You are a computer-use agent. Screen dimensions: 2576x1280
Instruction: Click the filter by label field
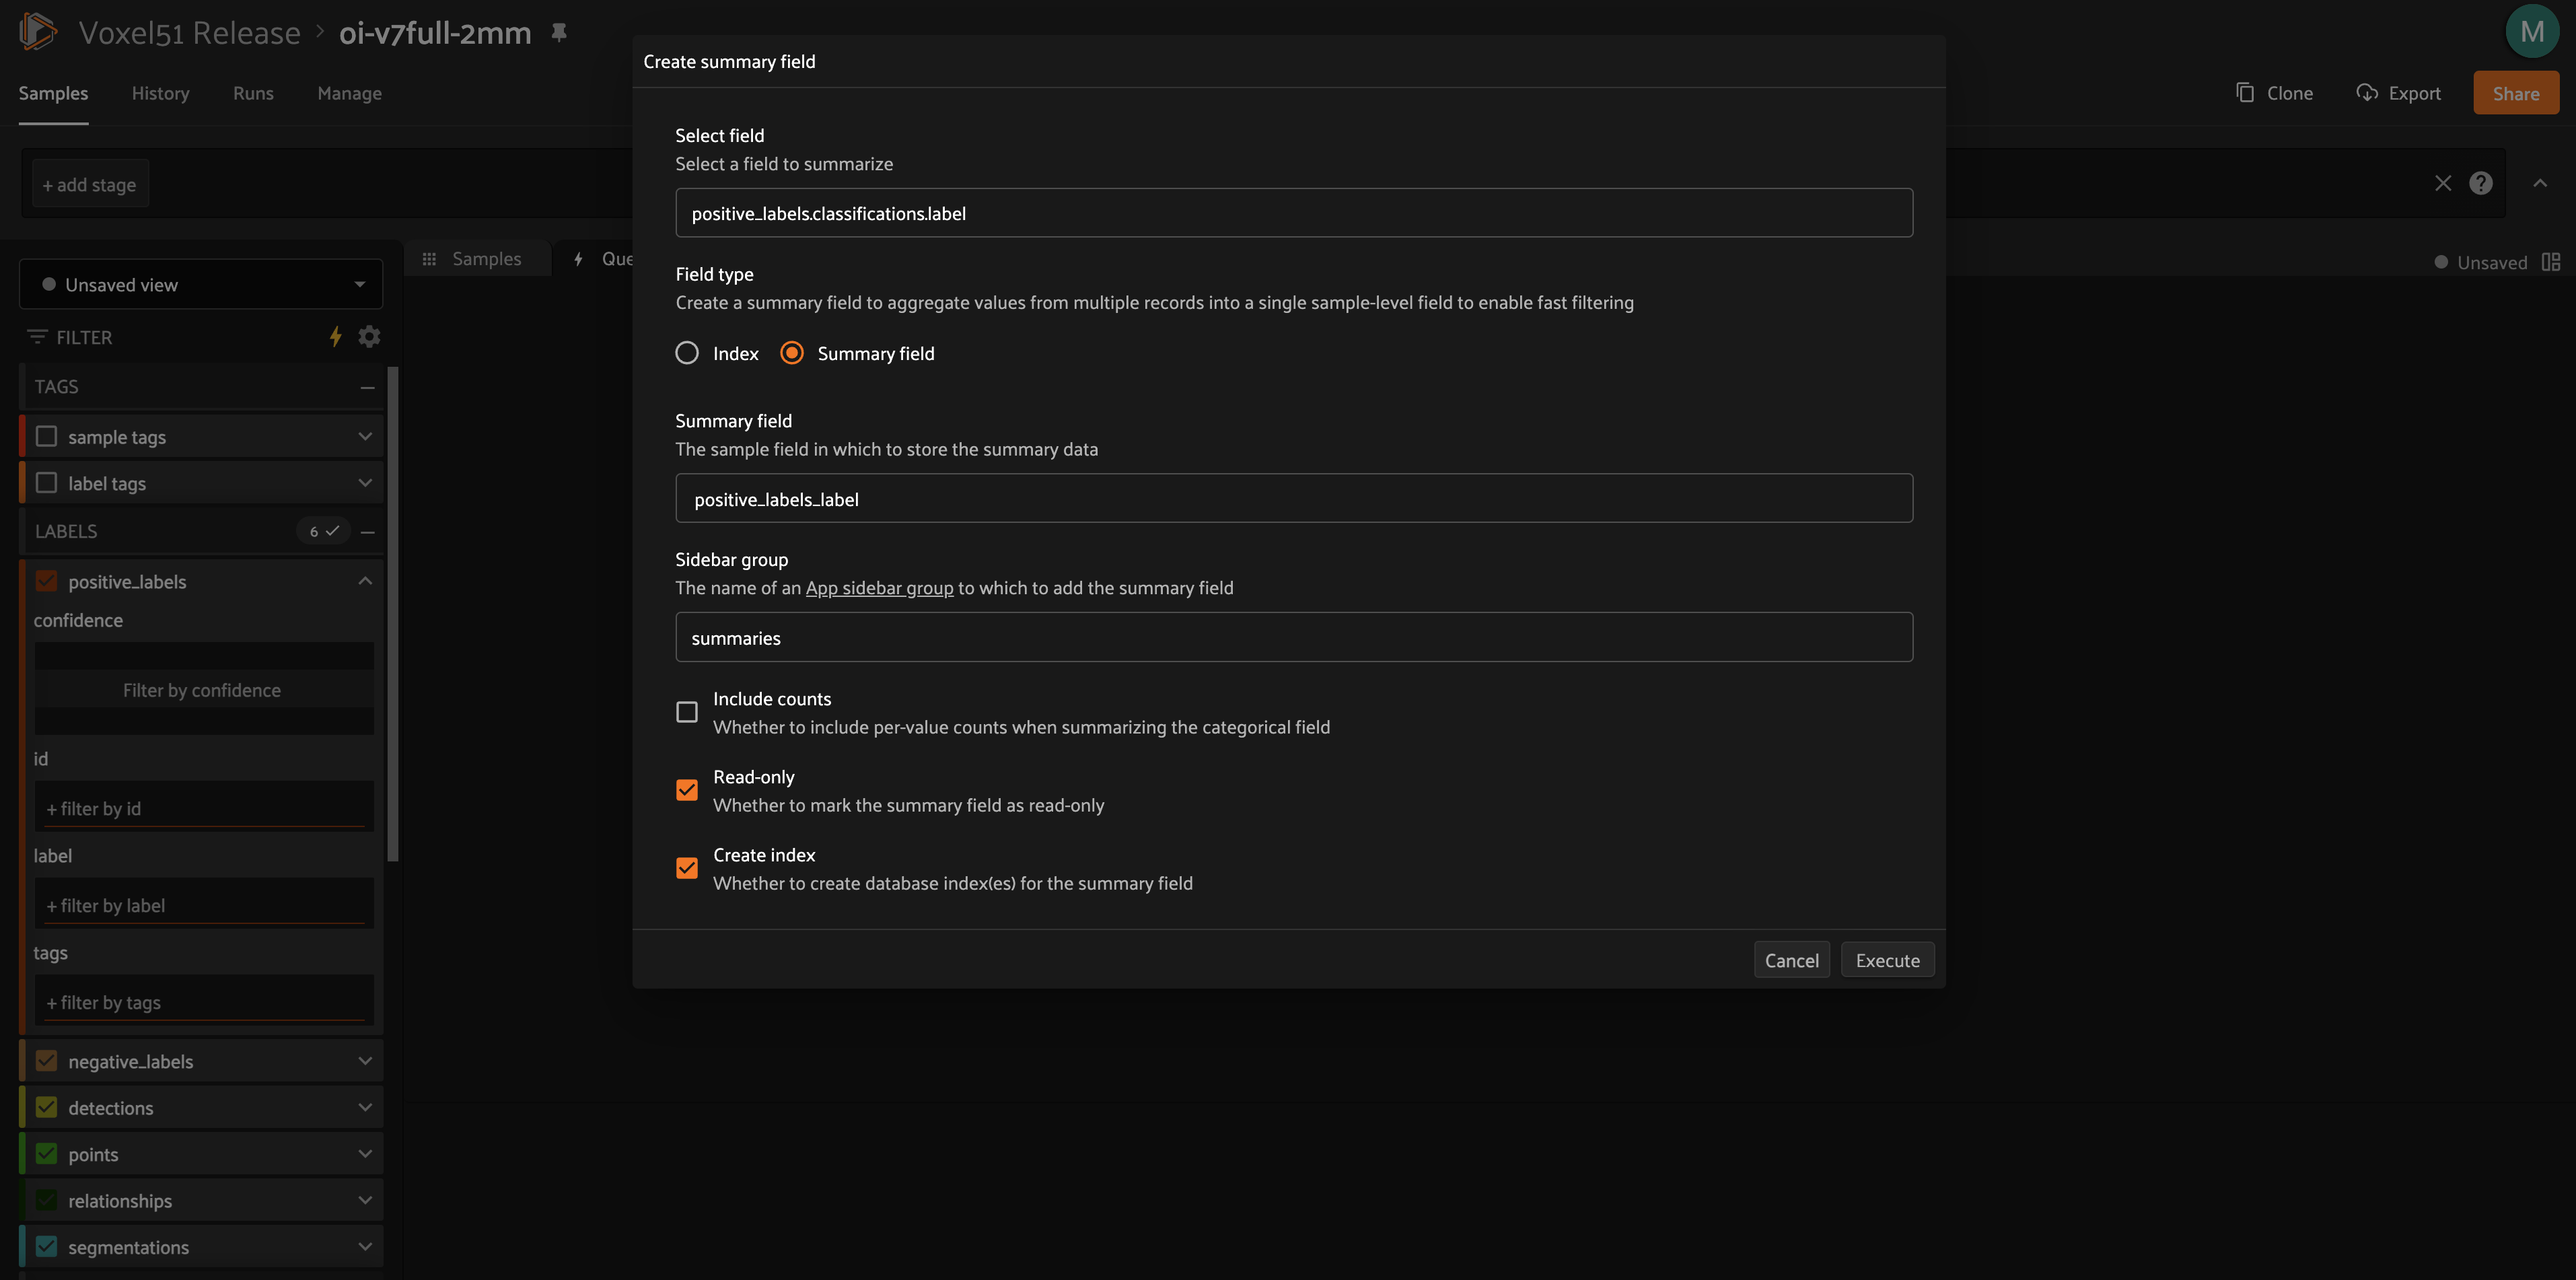(x=204, y=904)
